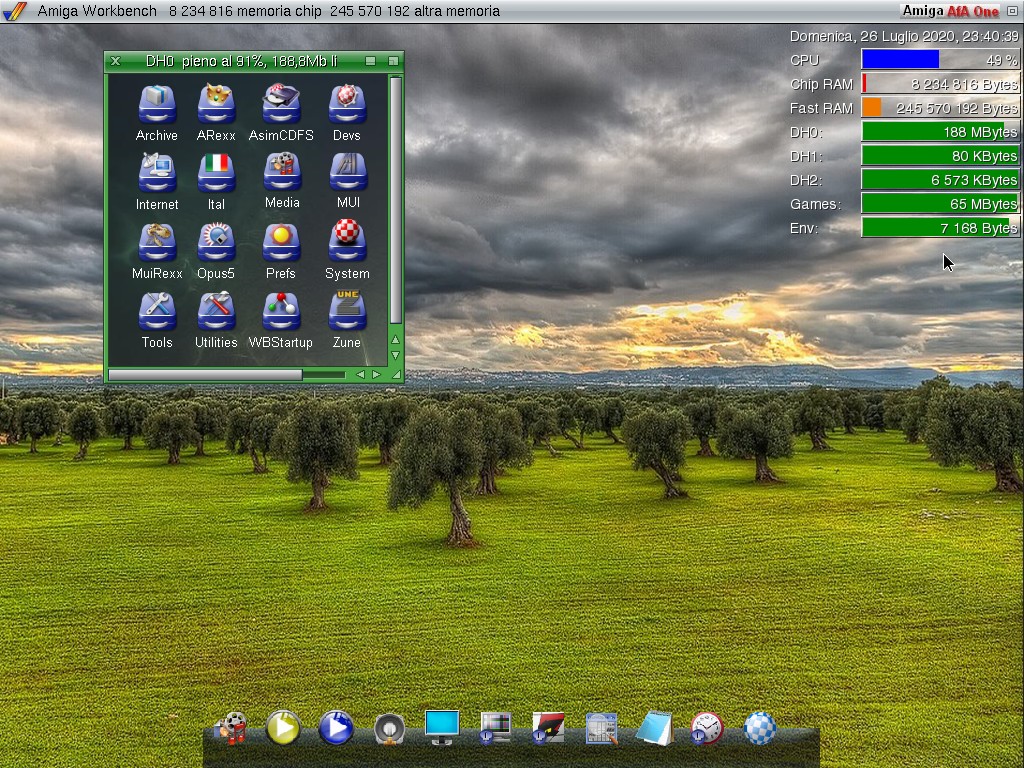This screenshot has width=1024, height=768.
Task: Click the yellow play button dock icon
Action: pos(283,728)
